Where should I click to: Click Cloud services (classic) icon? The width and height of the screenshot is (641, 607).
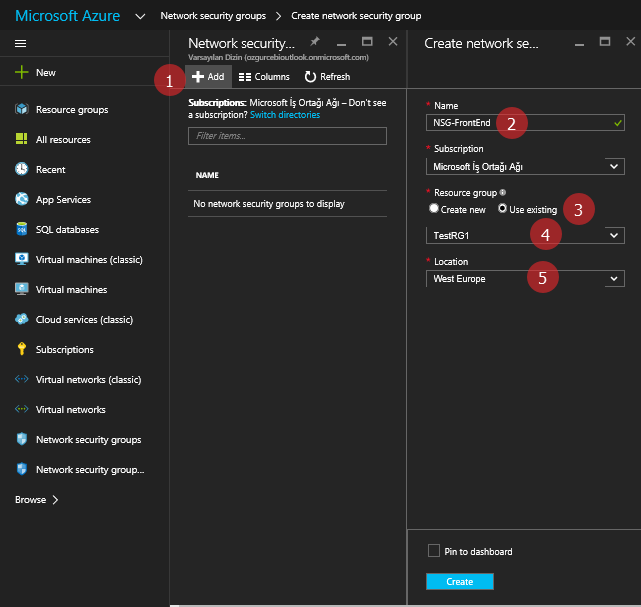pos(22,319)
